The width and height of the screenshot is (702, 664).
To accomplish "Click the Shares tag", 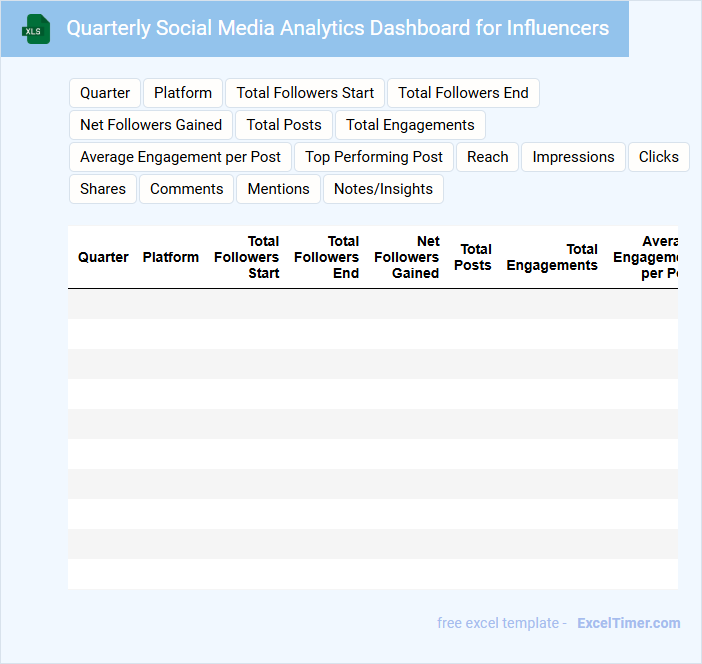I will (x=103, y=189).
